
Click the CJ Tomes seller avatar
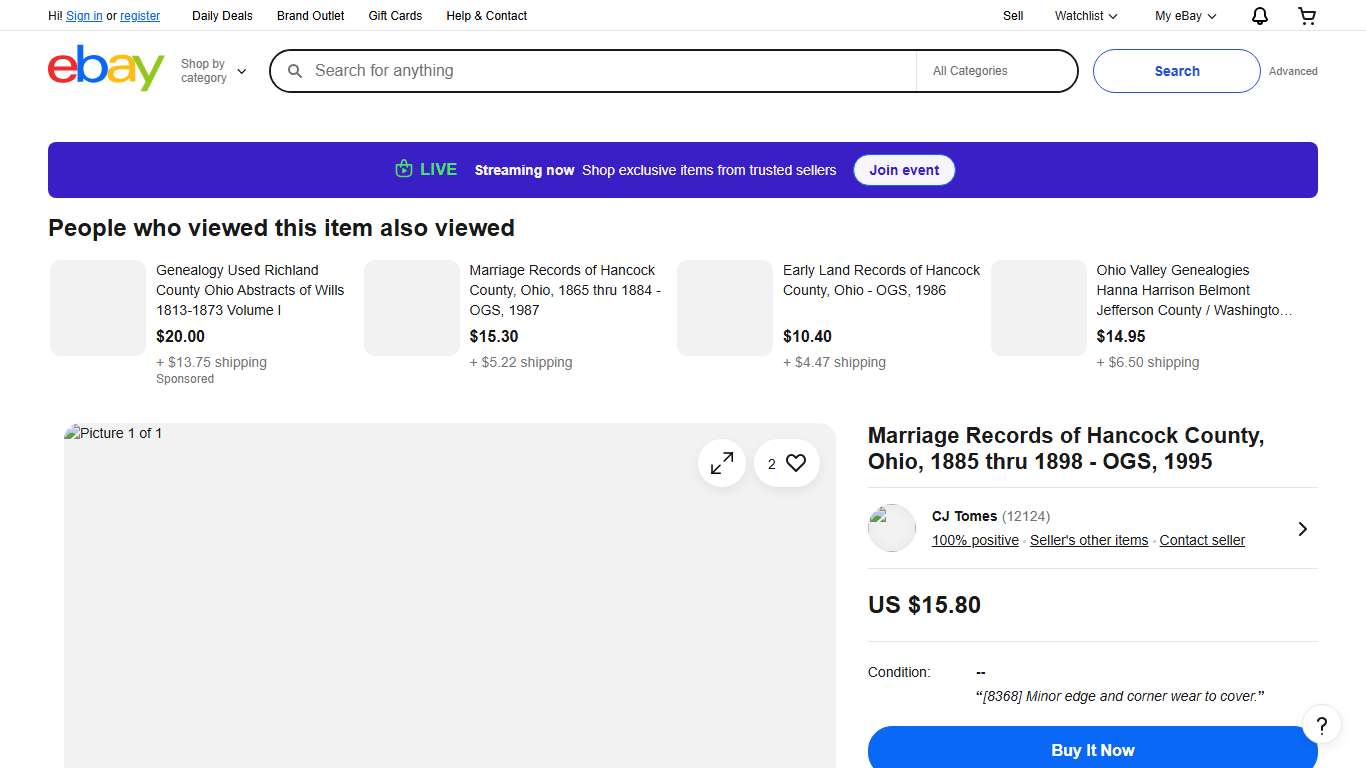click(x=891, y=528)
